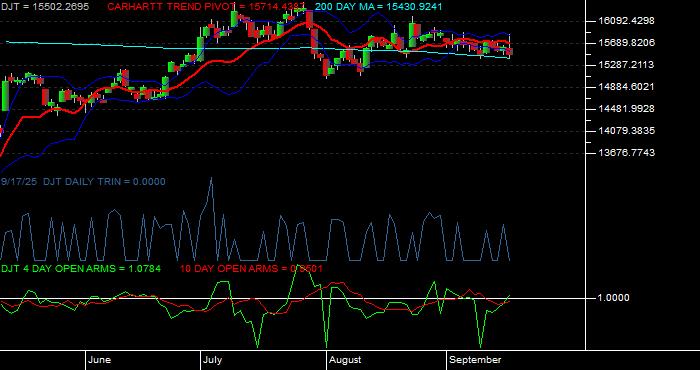Click the latest candlestick on the price chart

coord(510,52)
